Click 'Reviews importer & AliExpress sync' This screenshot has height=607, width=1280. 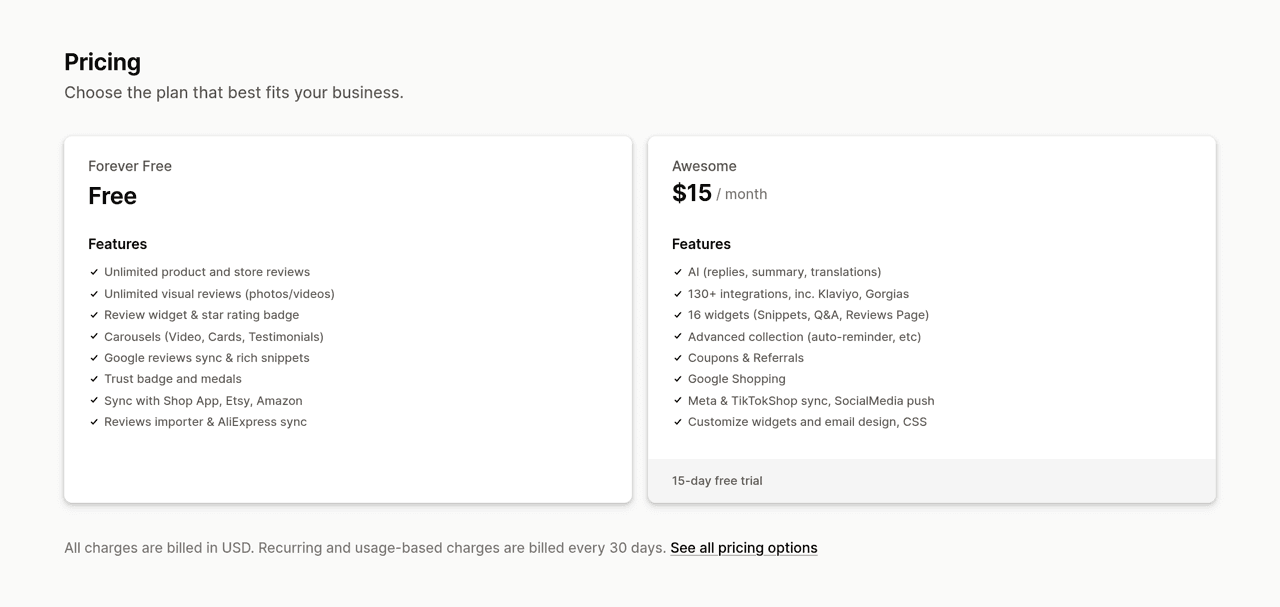click(205, 422)
